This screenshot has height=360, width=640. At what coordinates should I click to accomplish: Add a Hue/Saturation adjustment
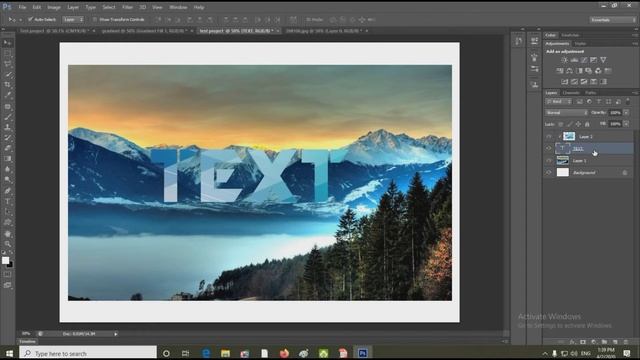(x=560, y=71)
